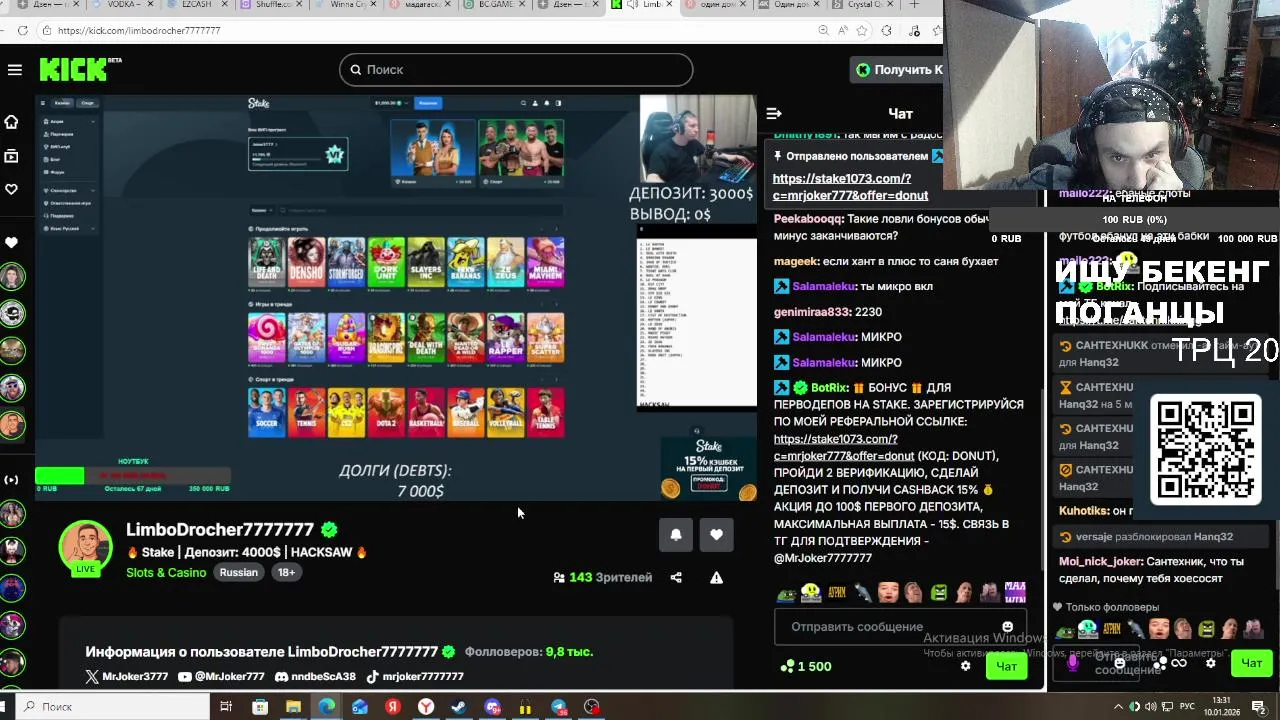Open the first recommended channel avatar in sidebar
1280x720 pixels.
pyautogui.click(x=11, y=277)
